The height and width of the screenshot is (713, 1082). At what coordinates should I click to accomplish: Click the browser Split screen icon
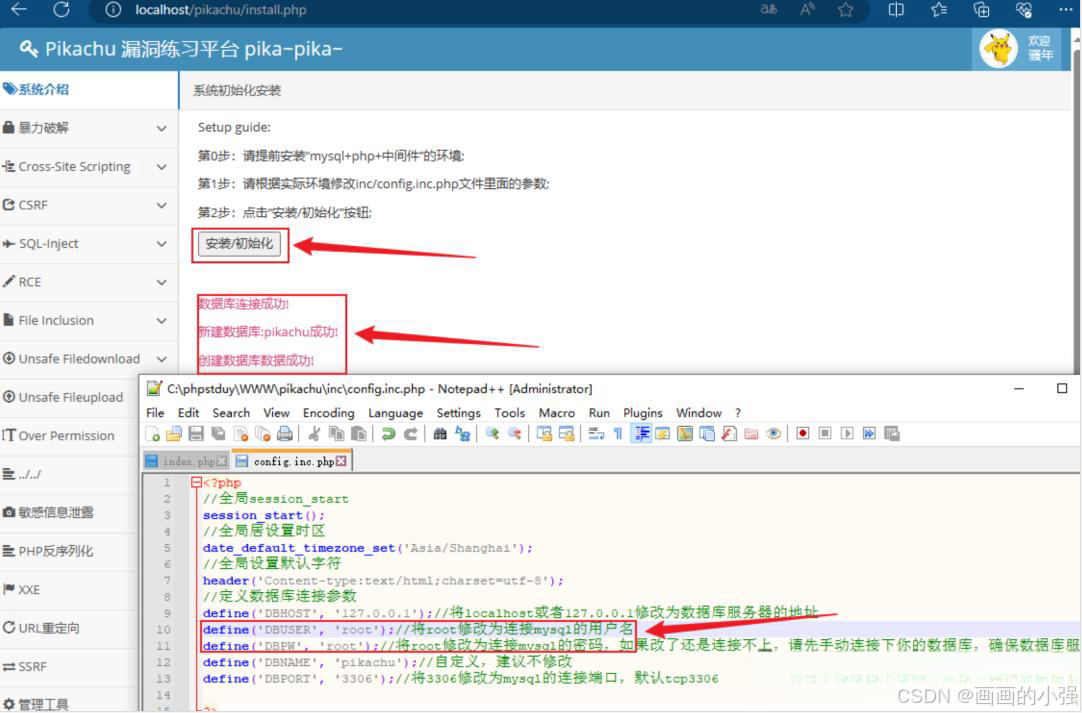896,10
